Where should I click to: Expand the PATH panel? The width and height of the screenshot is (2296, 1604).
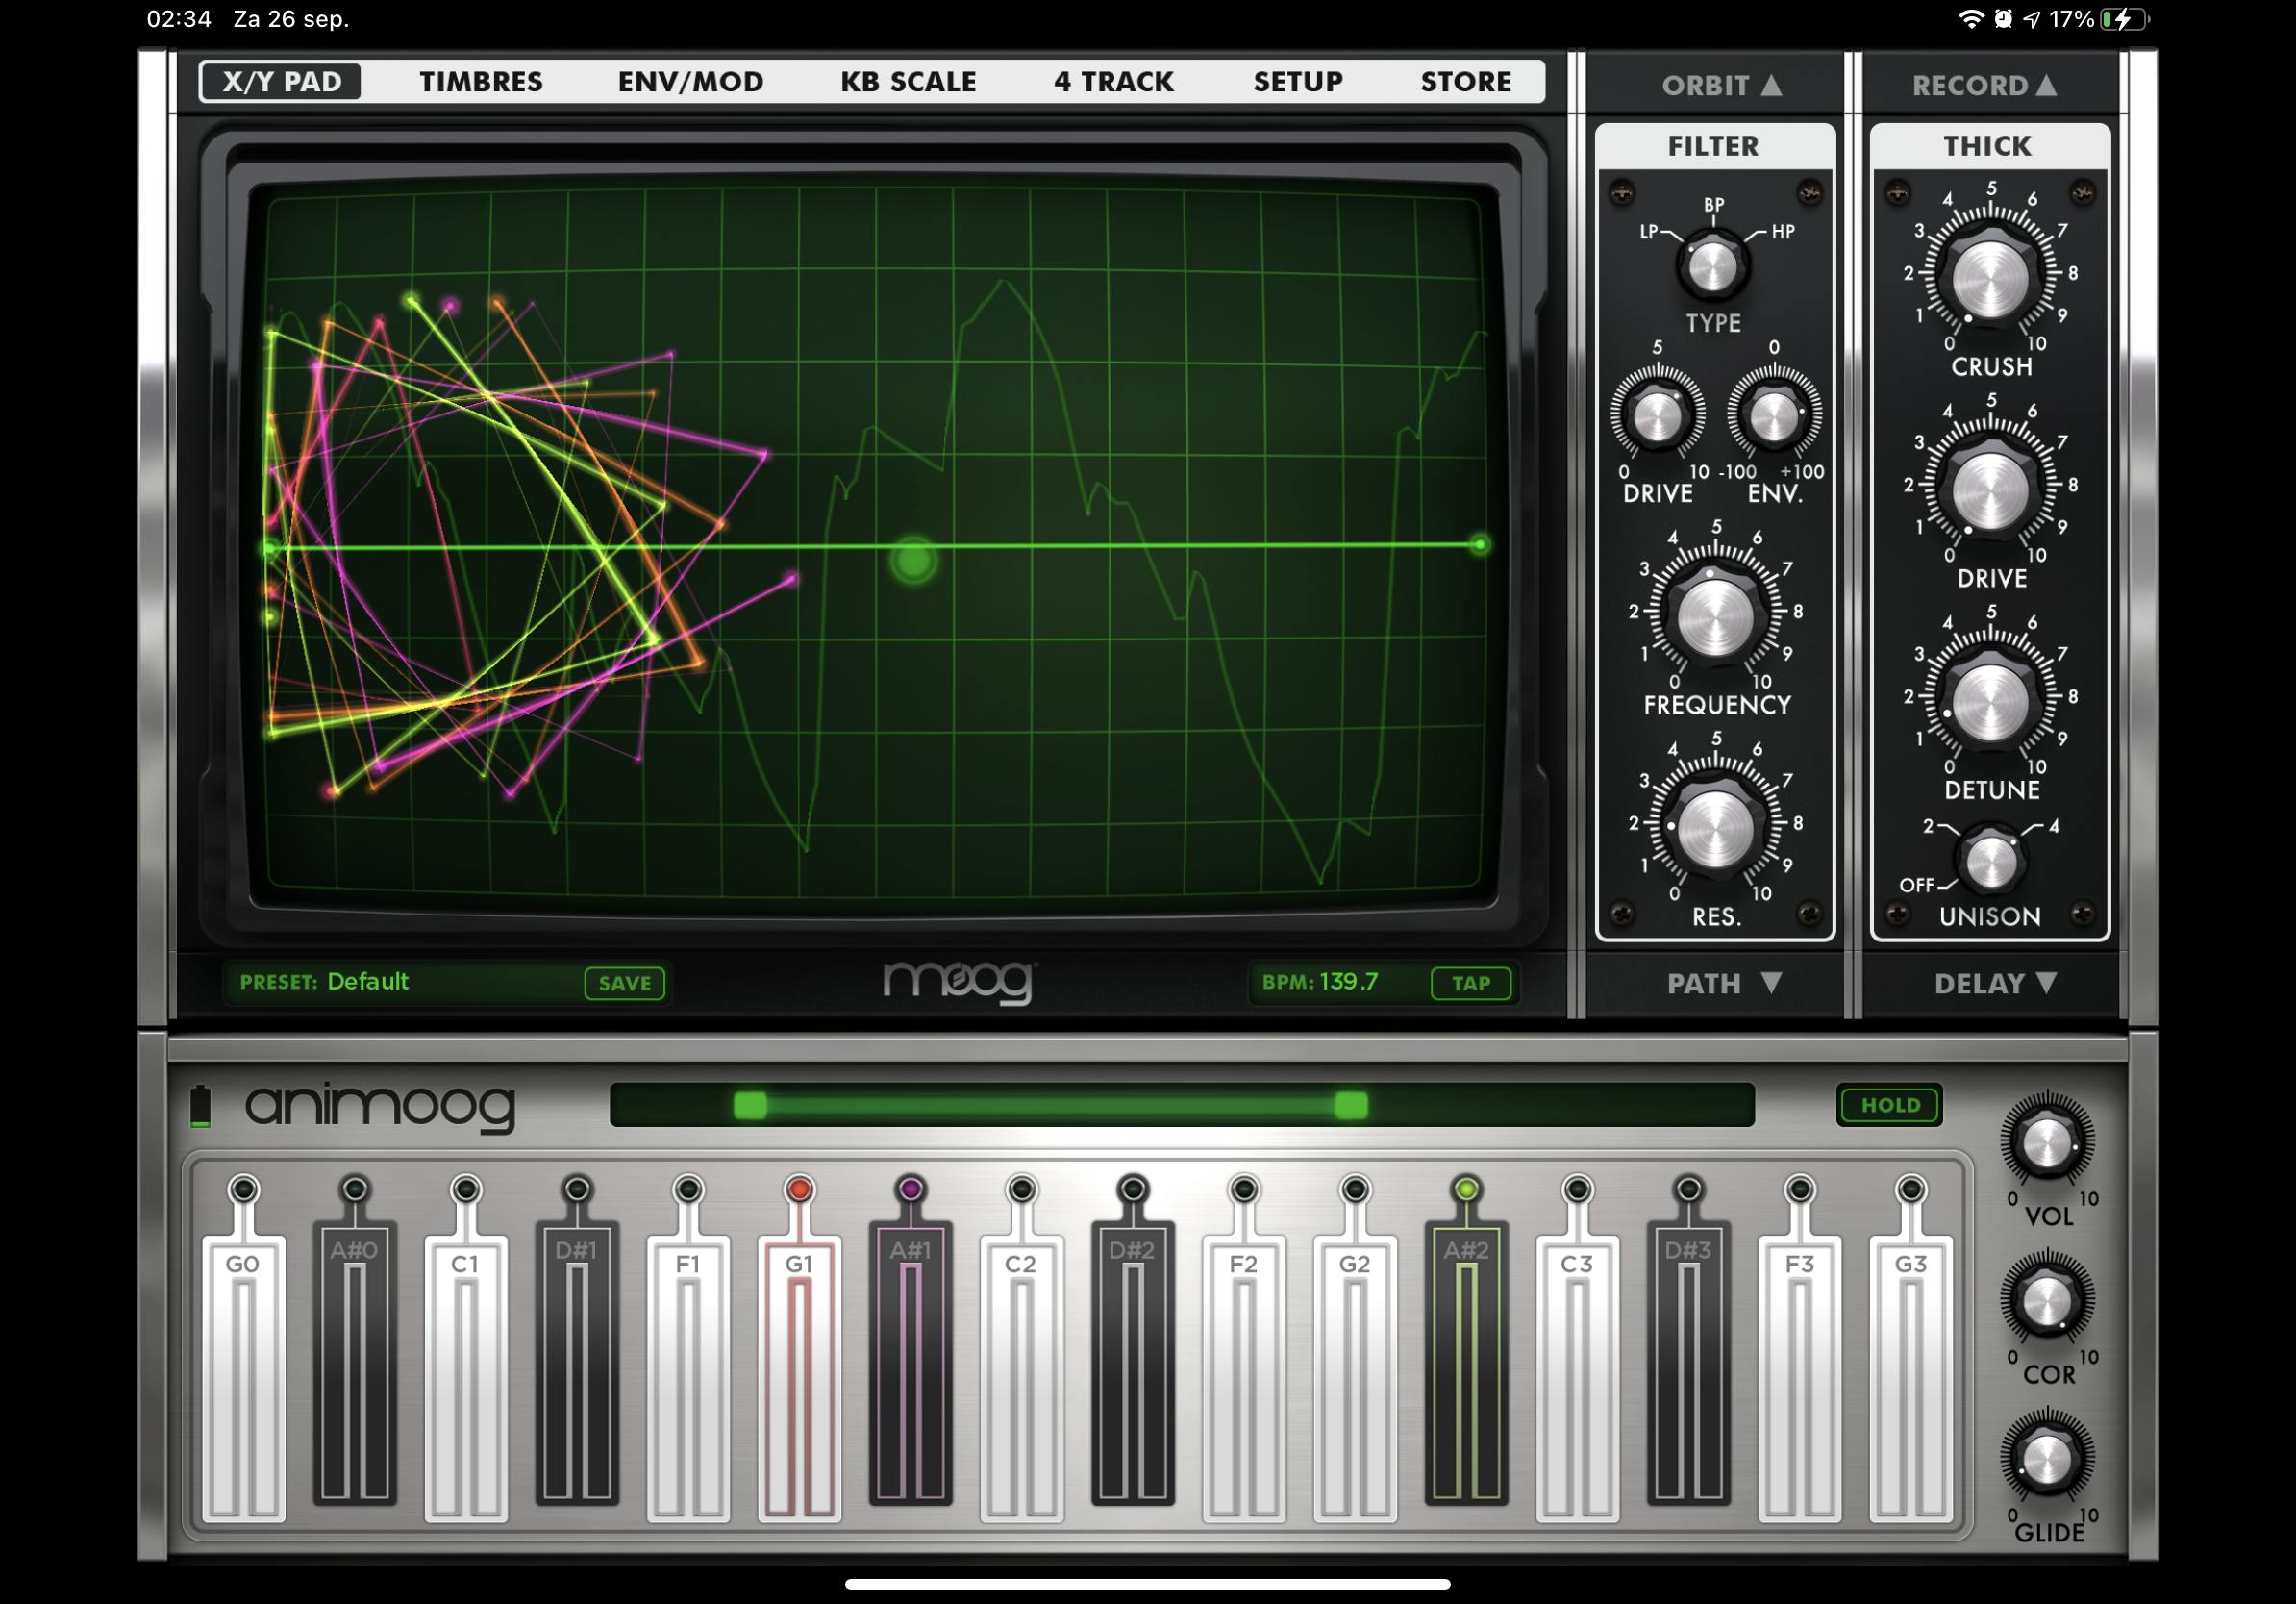pyautogui.click(x=1718, y=983)
